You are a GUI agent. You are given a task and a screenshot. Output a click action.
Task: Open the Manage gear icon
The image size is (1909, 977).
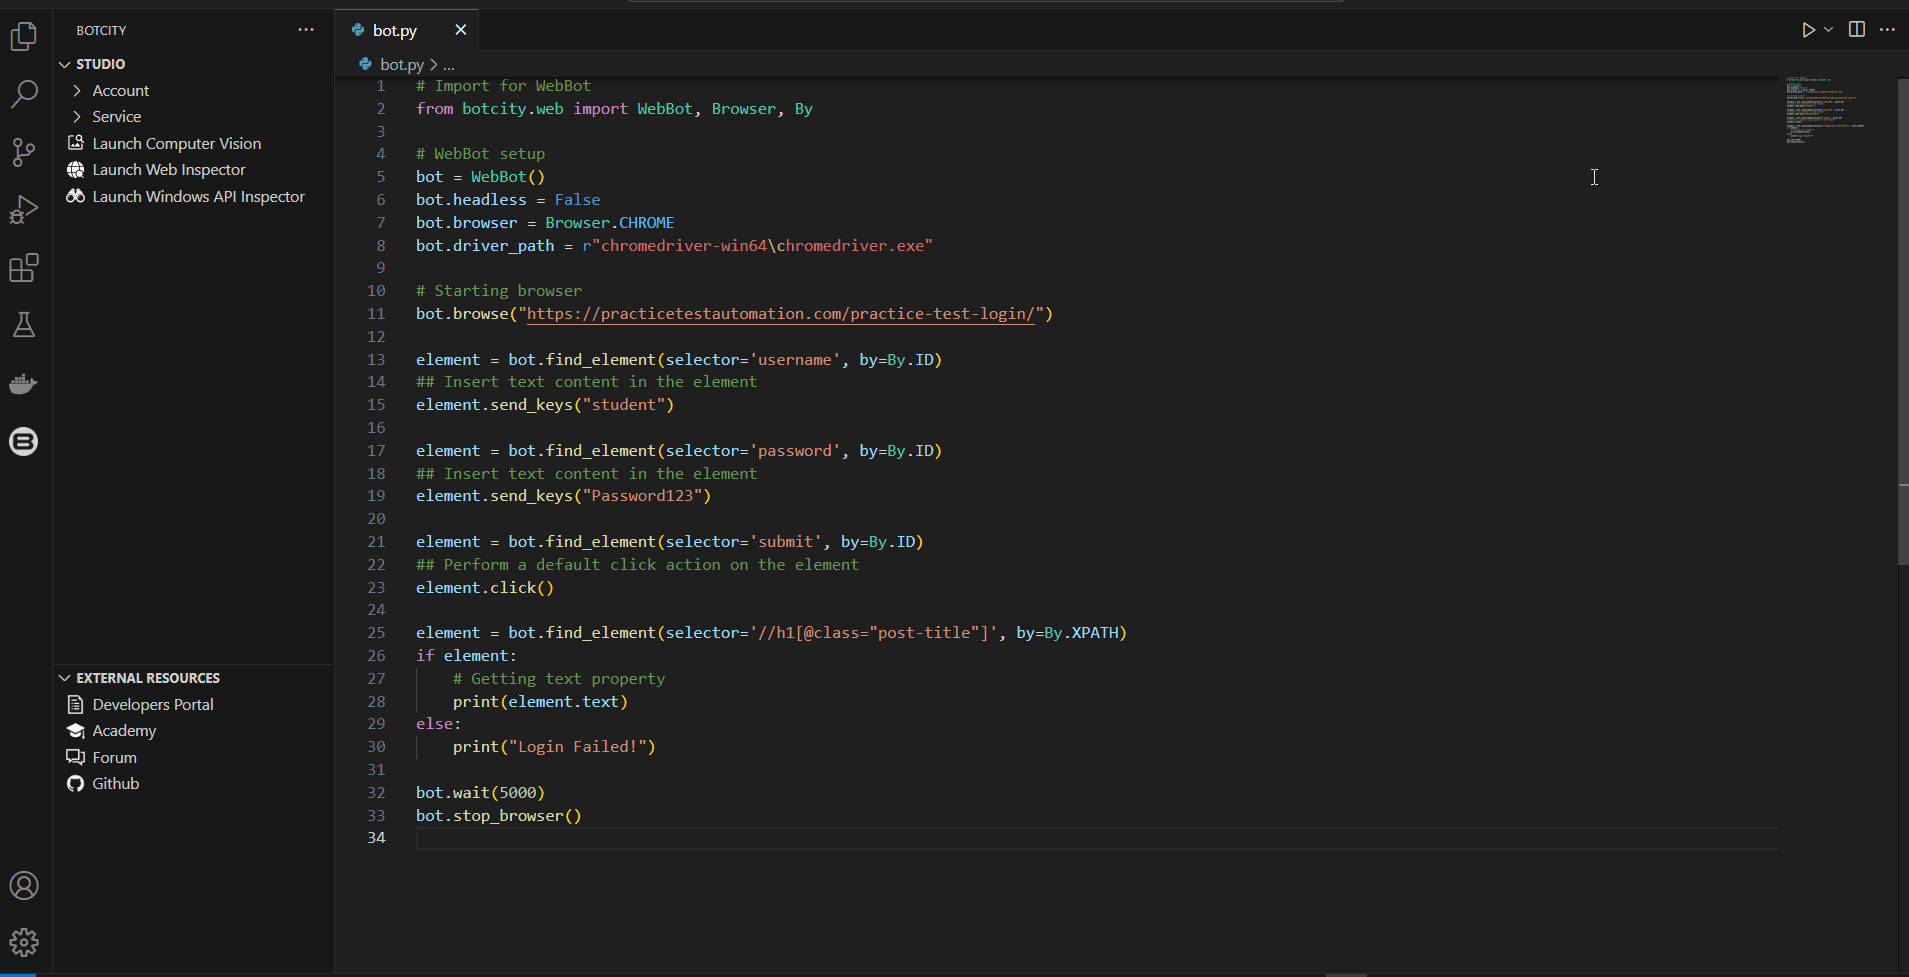[24, 942]
